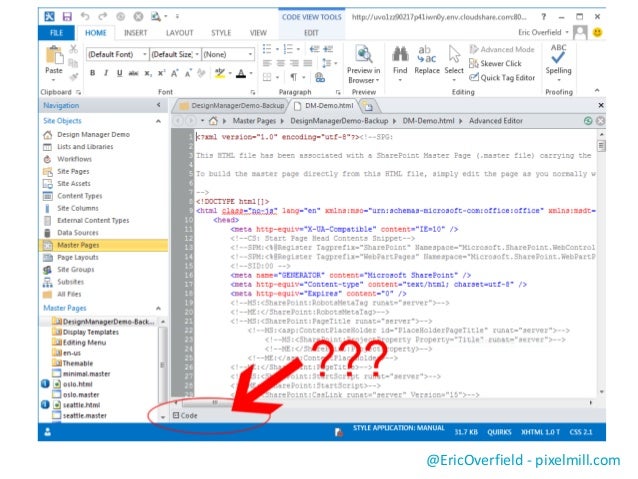The image size is (638, 479).
Task: Click the smiley feedback icon
Action: pyautogui.click(x=597, y=32)
